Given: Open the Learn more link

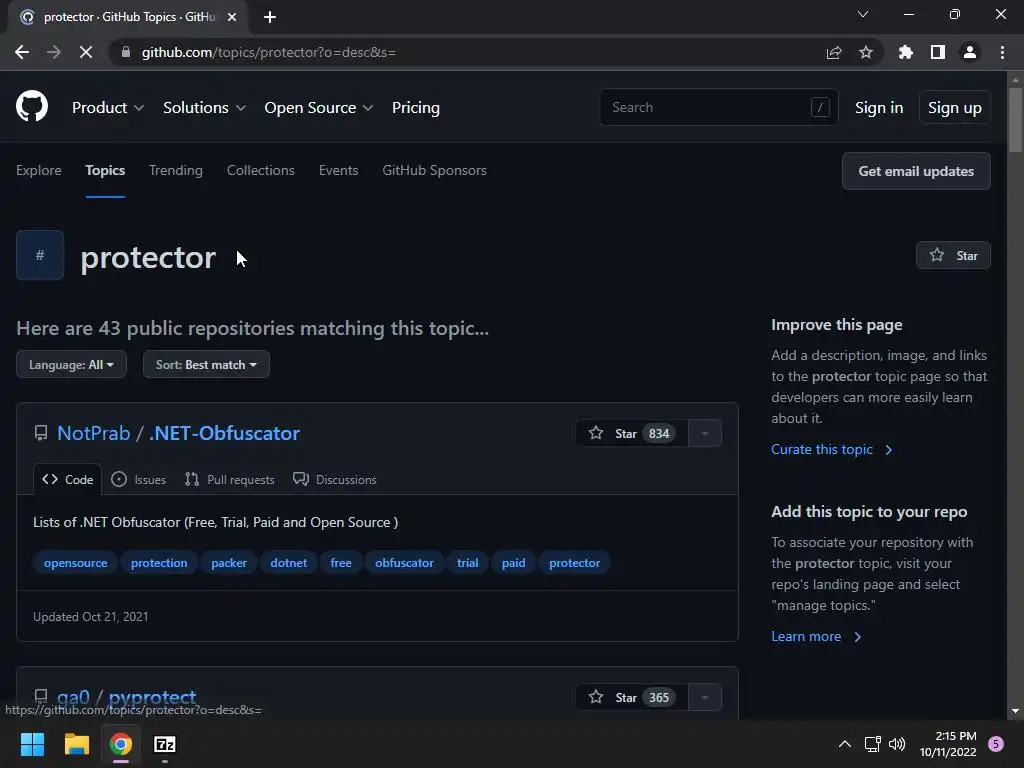Looking at the screenshot, I should [816, 637].
